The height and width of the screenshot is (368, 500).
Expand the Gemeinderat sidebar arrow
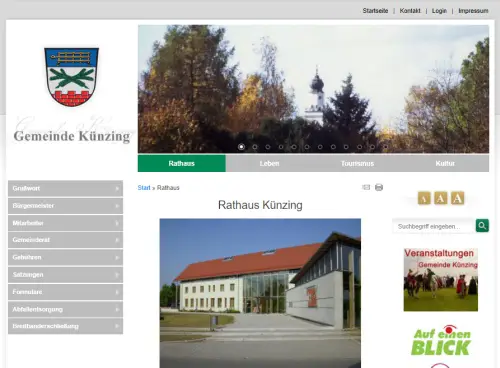pos(117,240)
